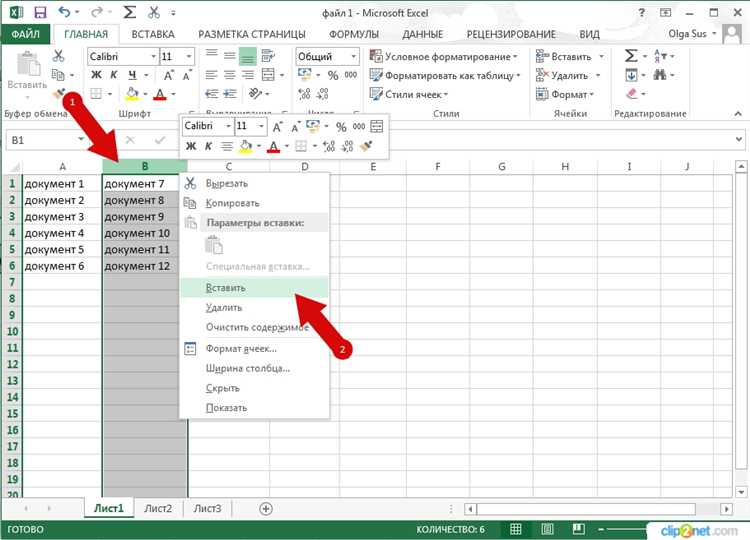Screen dimensions: 750x540
Task: Click the mini toolbar format painter brush
Action: (x=366, y=146)
